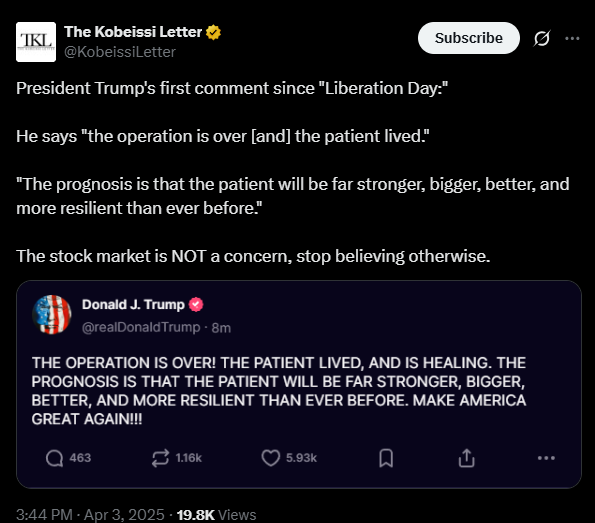Image resolution: width=595 pixels, height=523 pixels.
Task: Open the Grok explain icon beside Subscribe
Action: [x=541, y=38]
